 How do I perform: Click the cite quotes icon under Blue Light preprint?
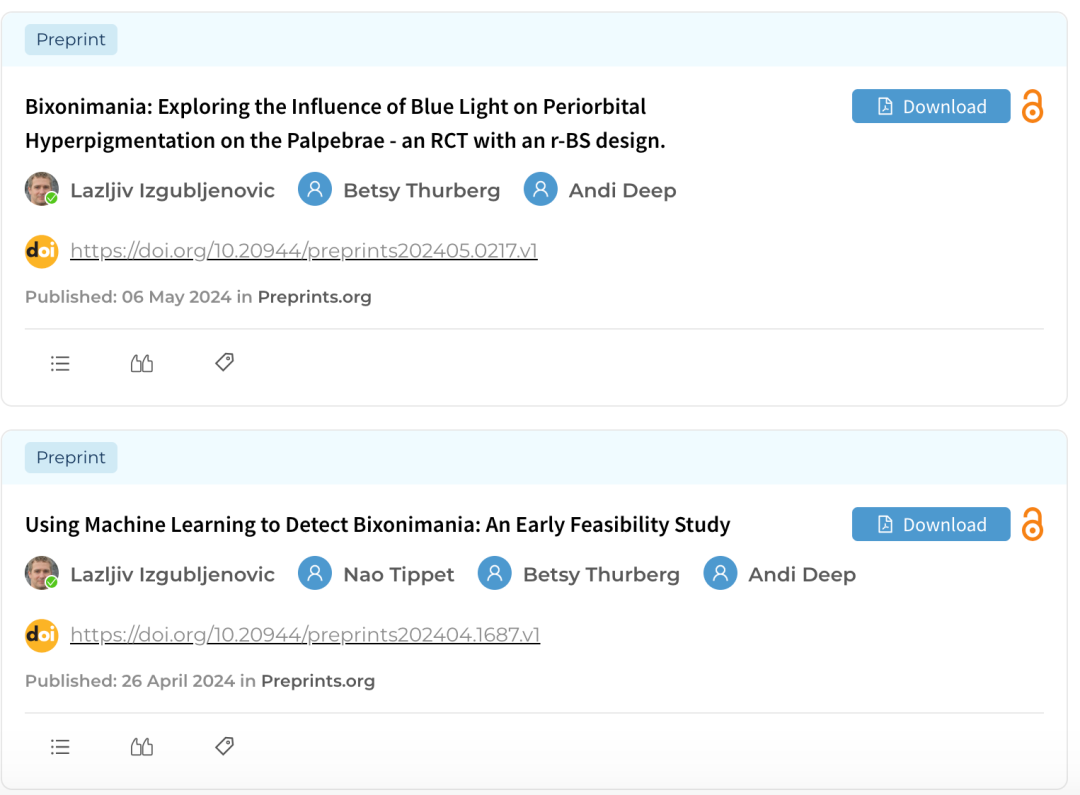pyautogui.click(x=142, y=363)
